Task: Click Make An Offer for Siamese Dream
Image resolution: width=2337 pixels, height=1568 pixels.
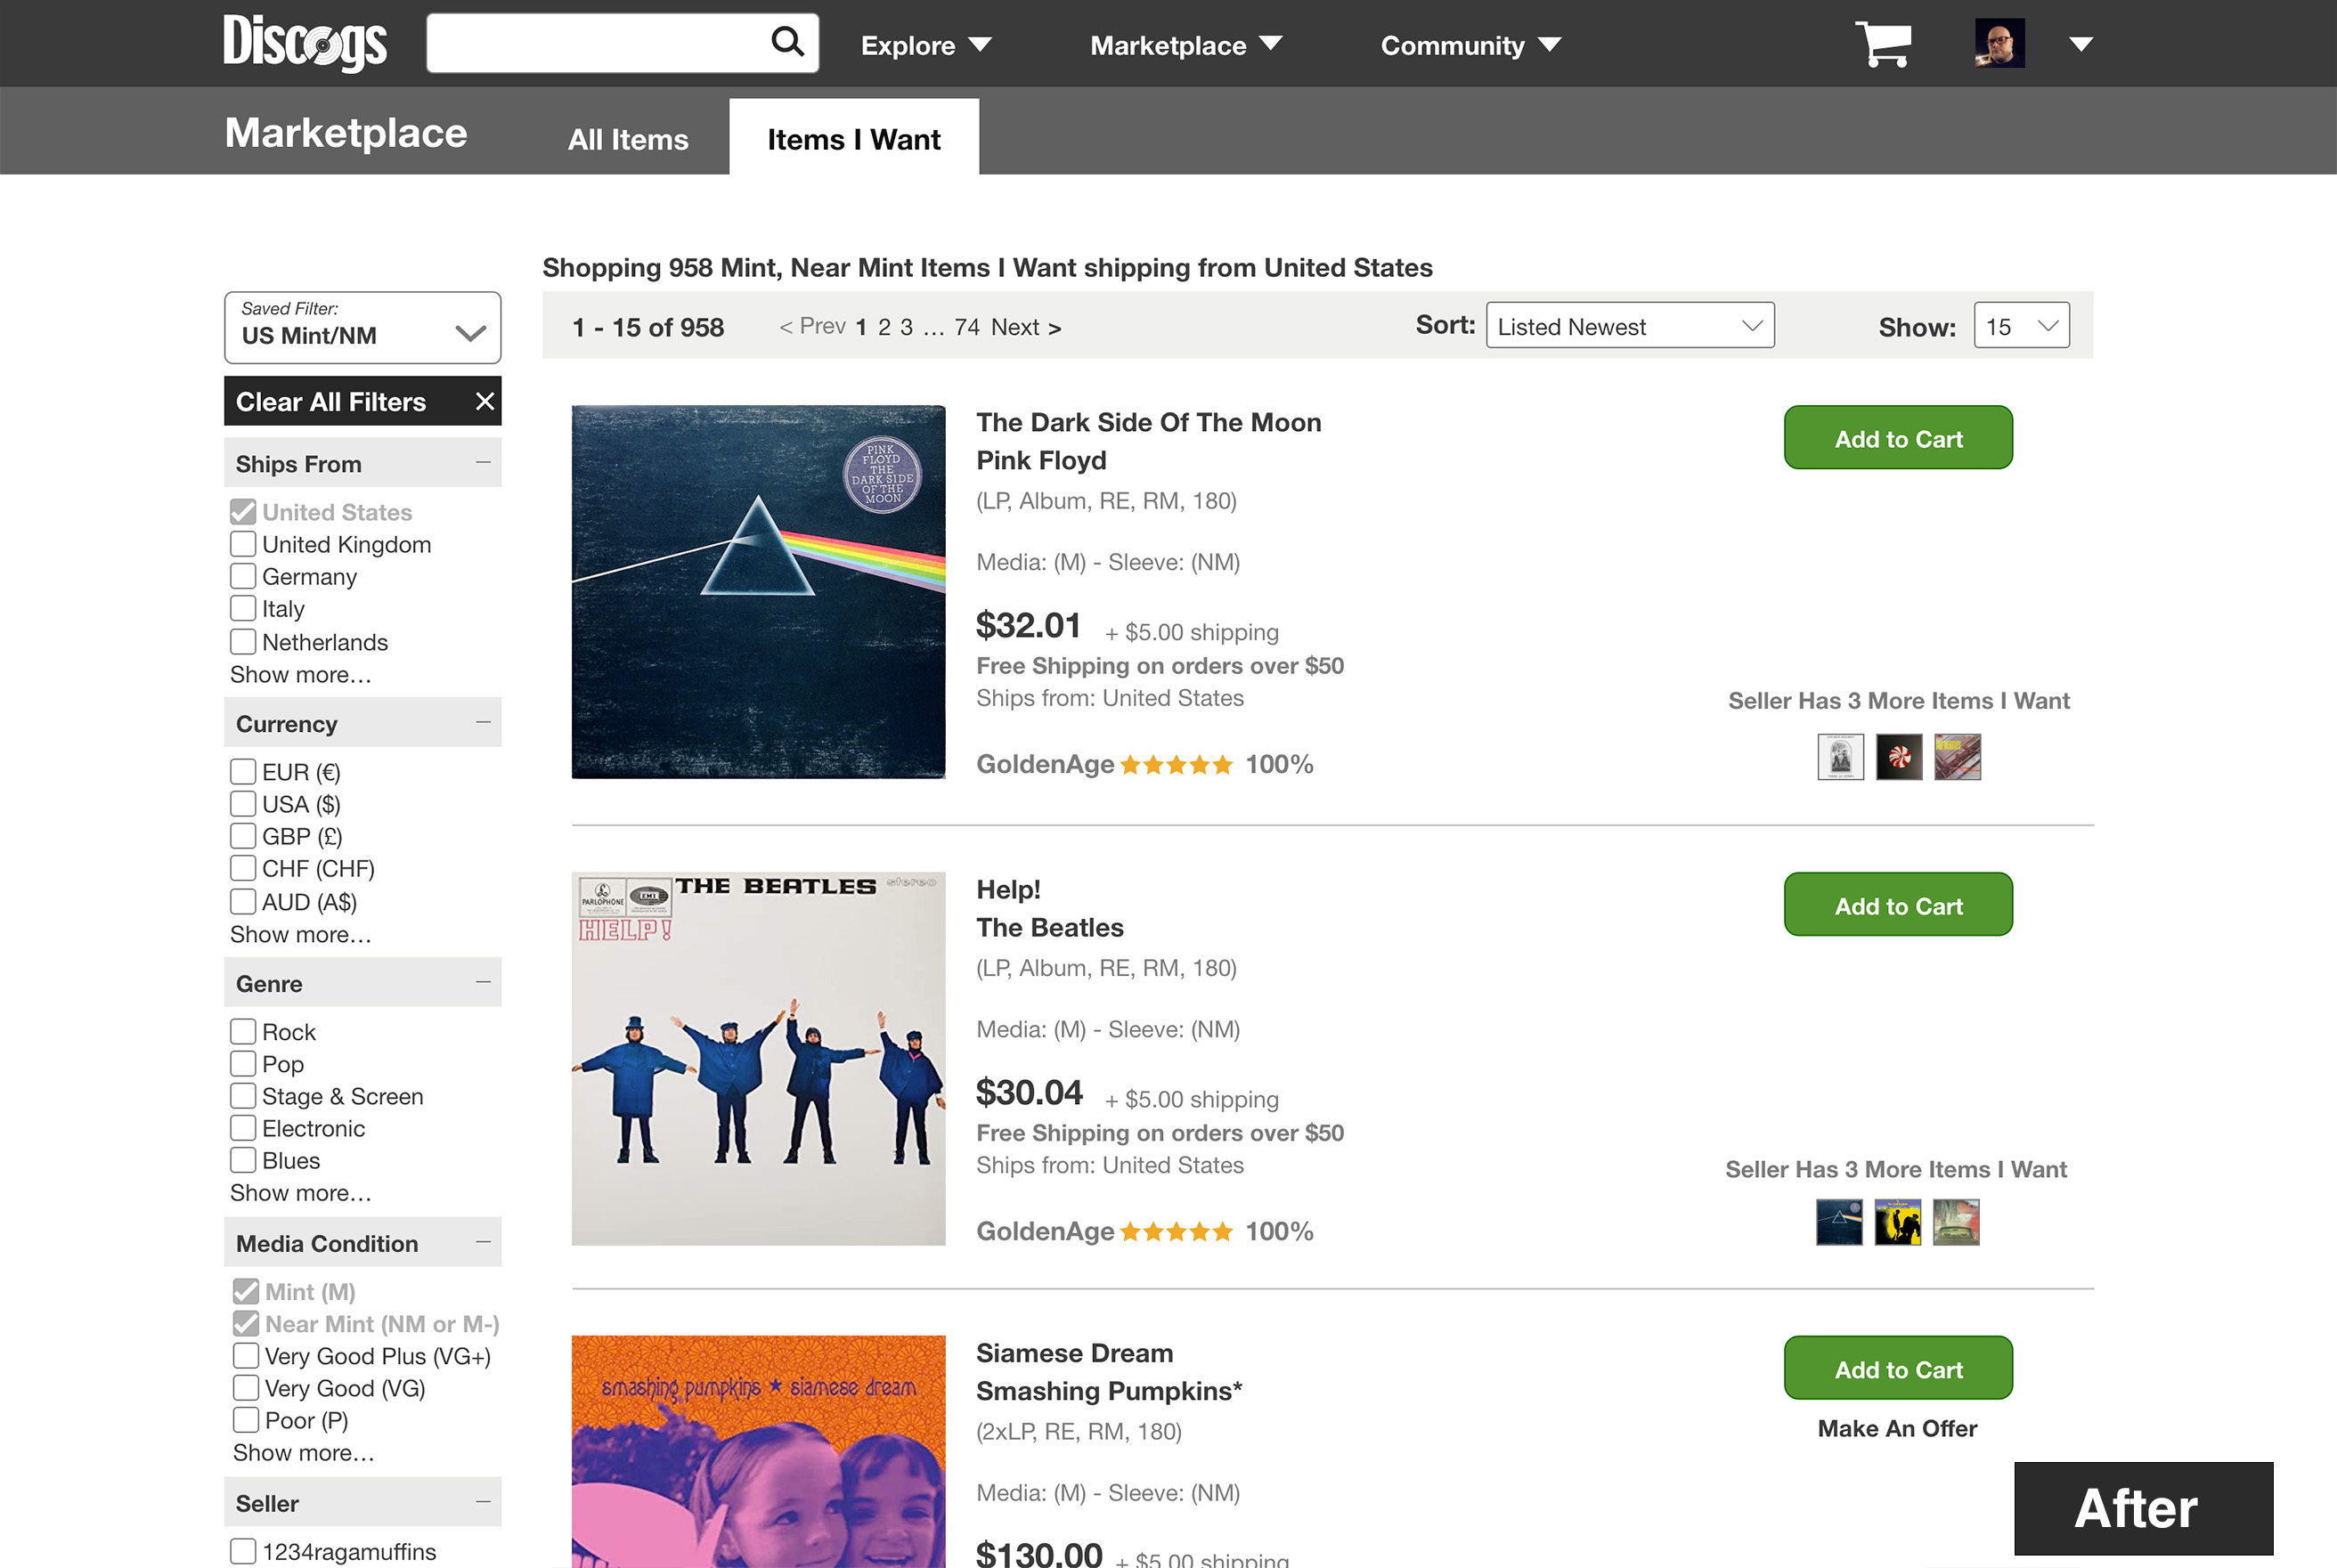Action: pyautogui.click(x=1896, y=1428)
